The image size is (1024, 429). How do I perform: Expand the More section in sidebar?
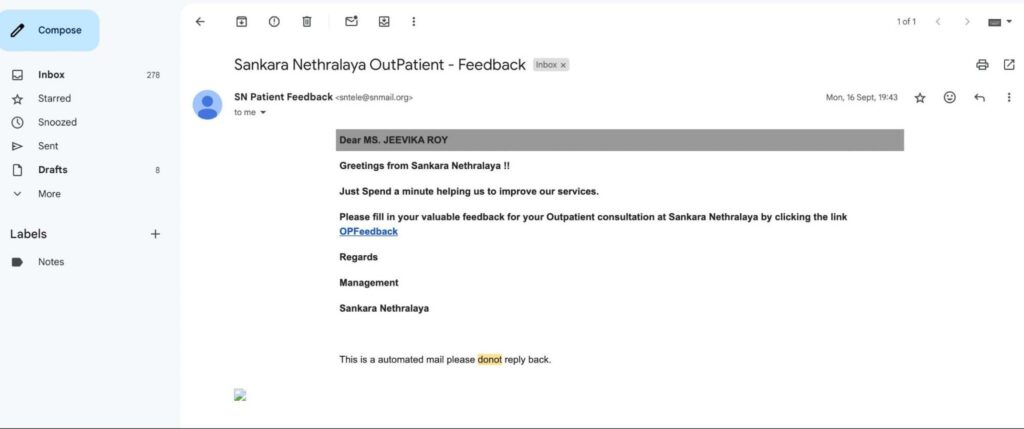48,194
